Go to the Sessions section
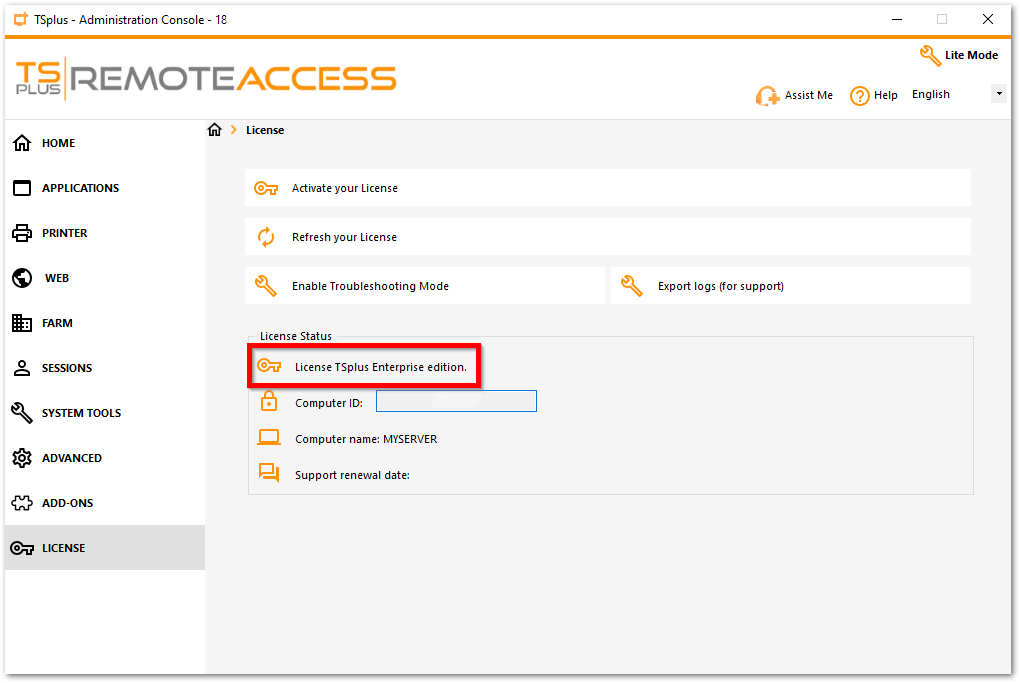Viewport: 1020px width, 683px height. point(66,368)
